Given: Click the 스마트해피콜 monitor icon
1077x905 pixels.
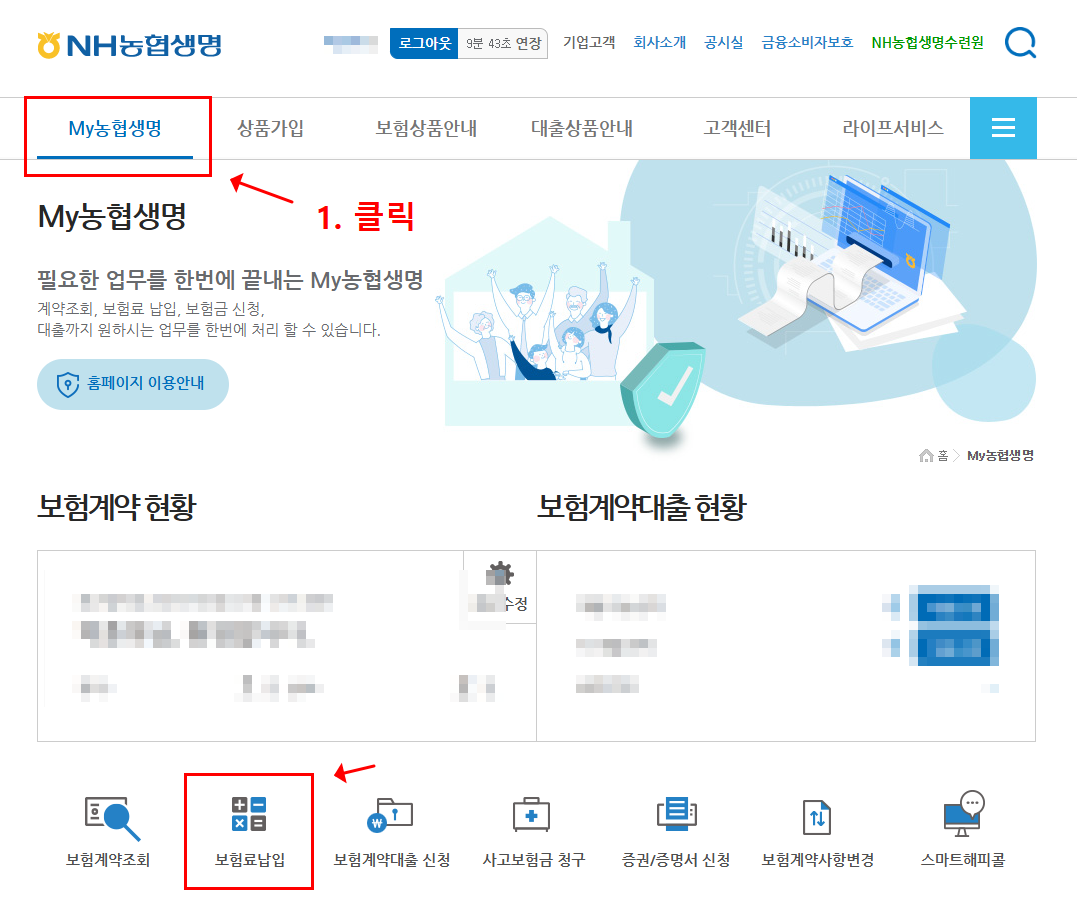Looking at the screenshot, I should click(964, 814).
